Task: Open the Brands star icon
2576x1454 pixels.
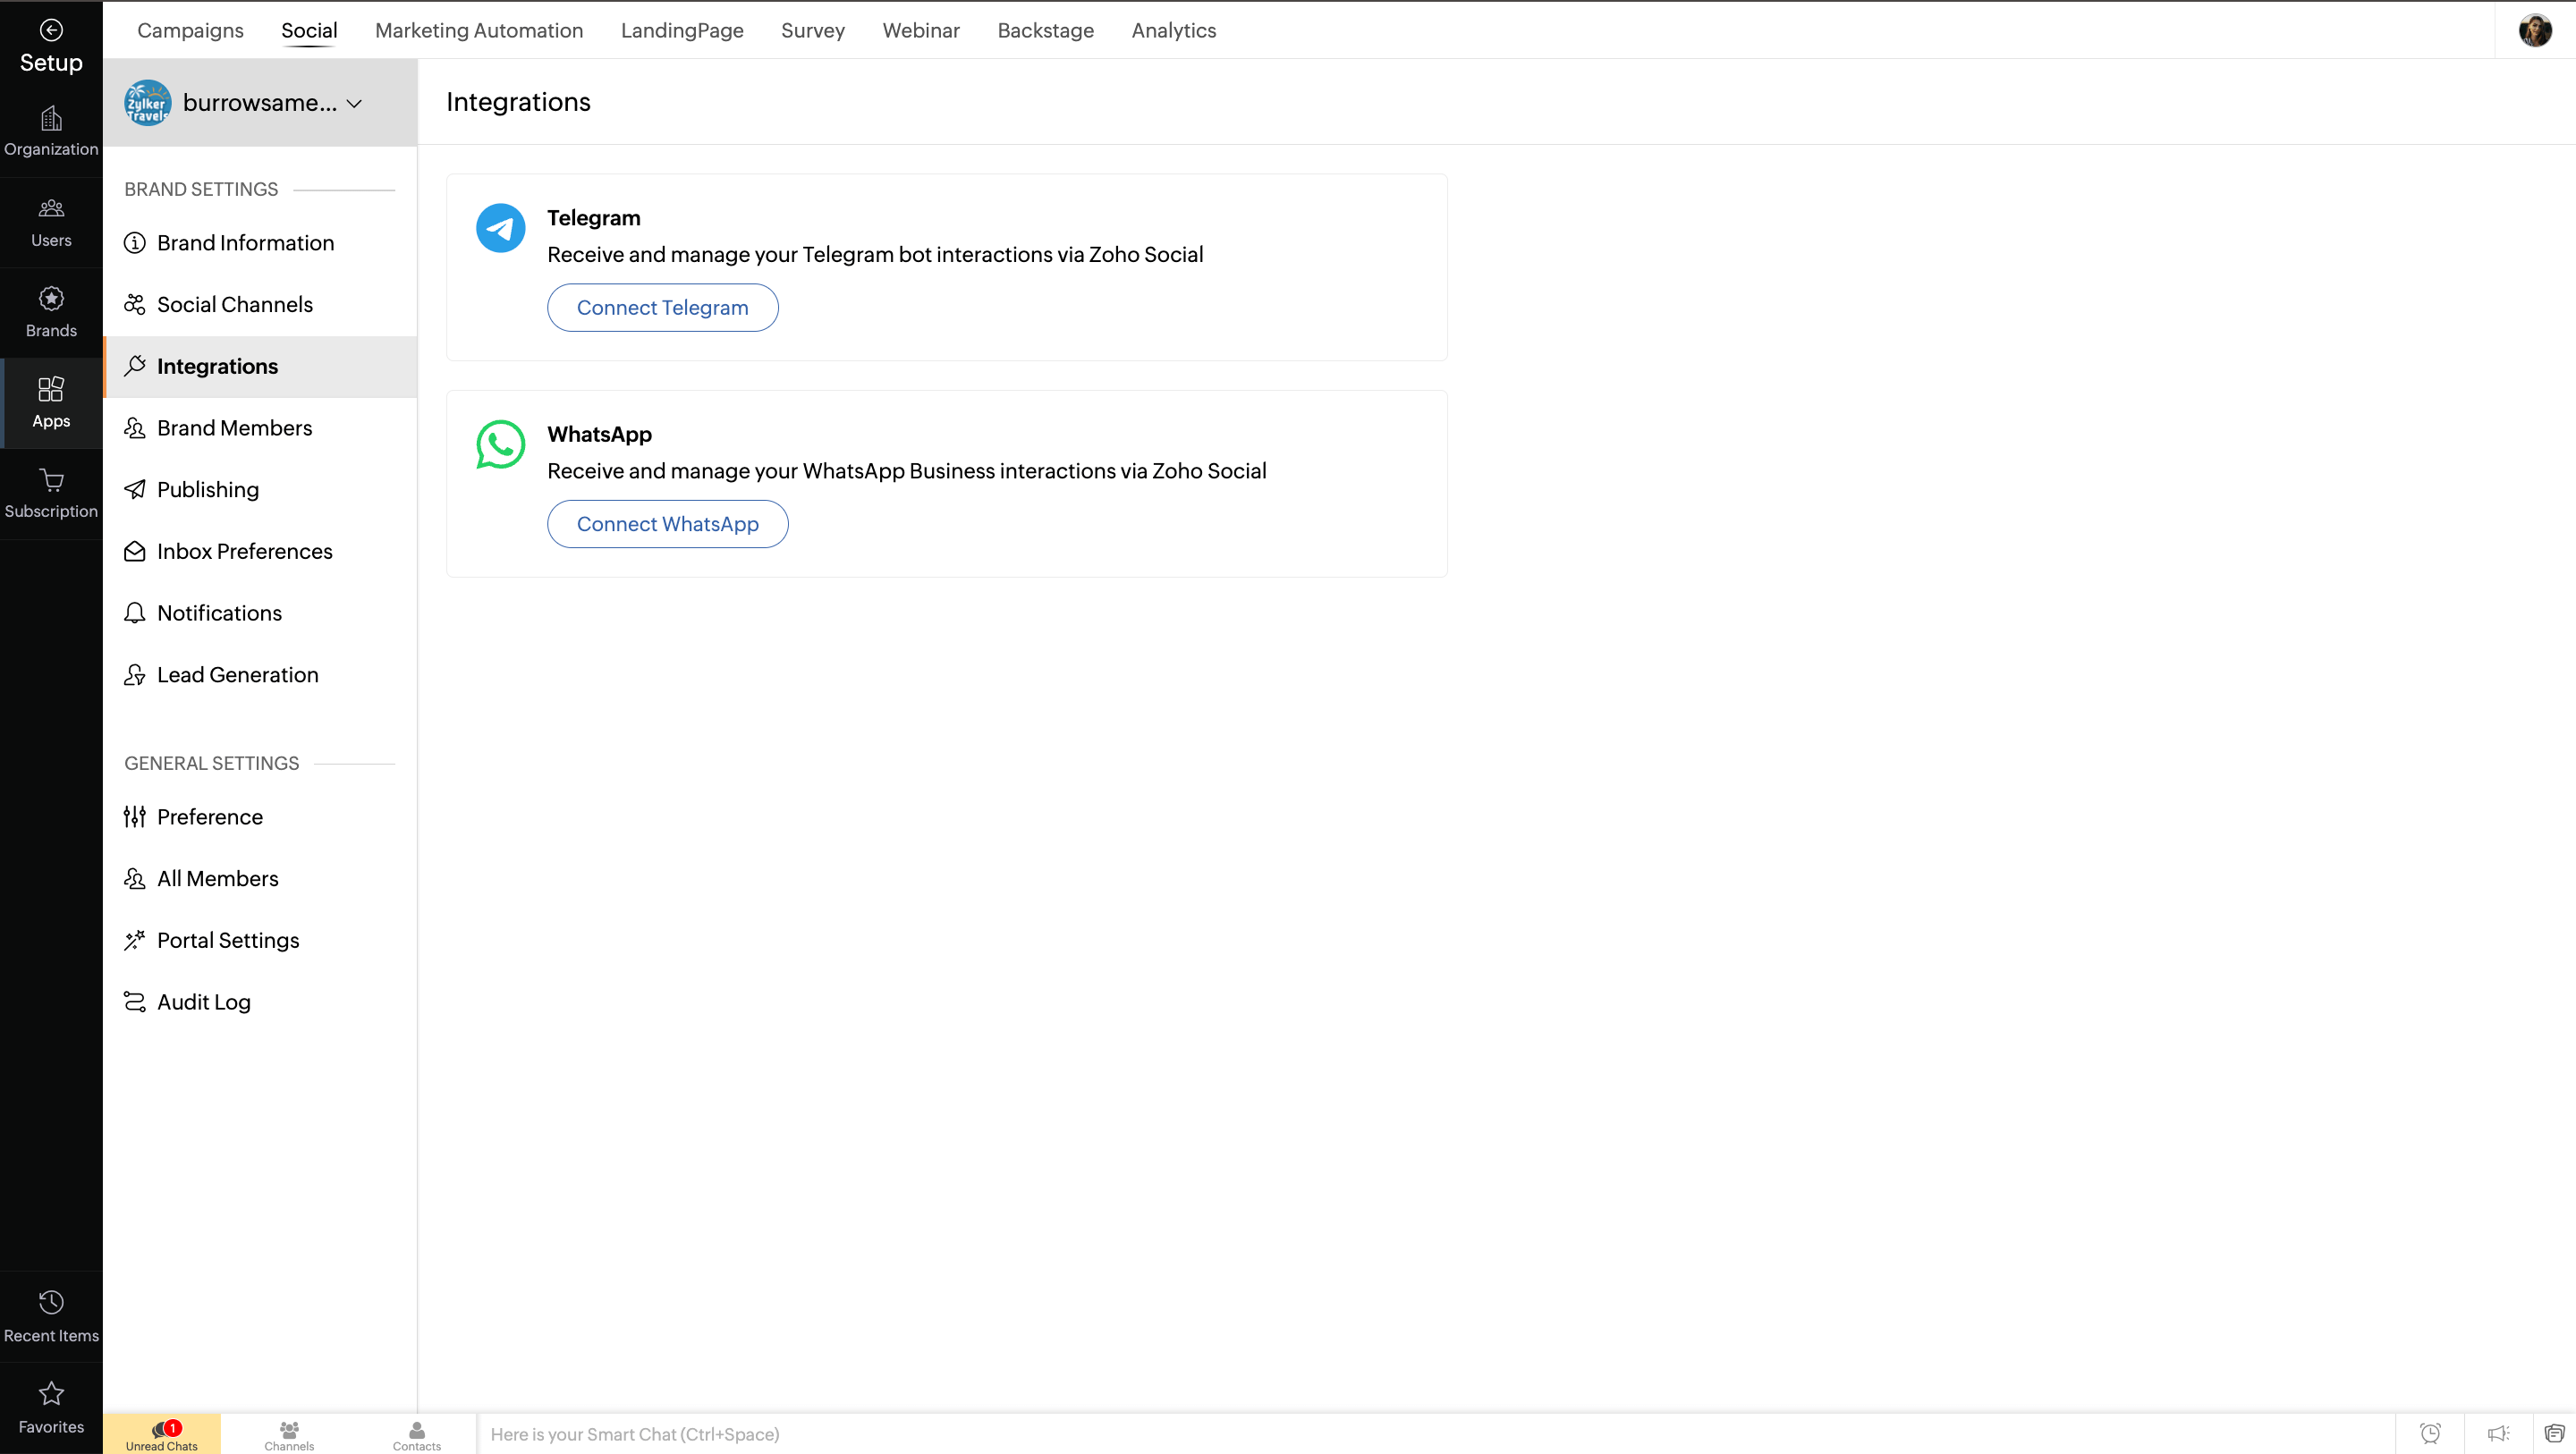Action: click(x=51, y=299)
